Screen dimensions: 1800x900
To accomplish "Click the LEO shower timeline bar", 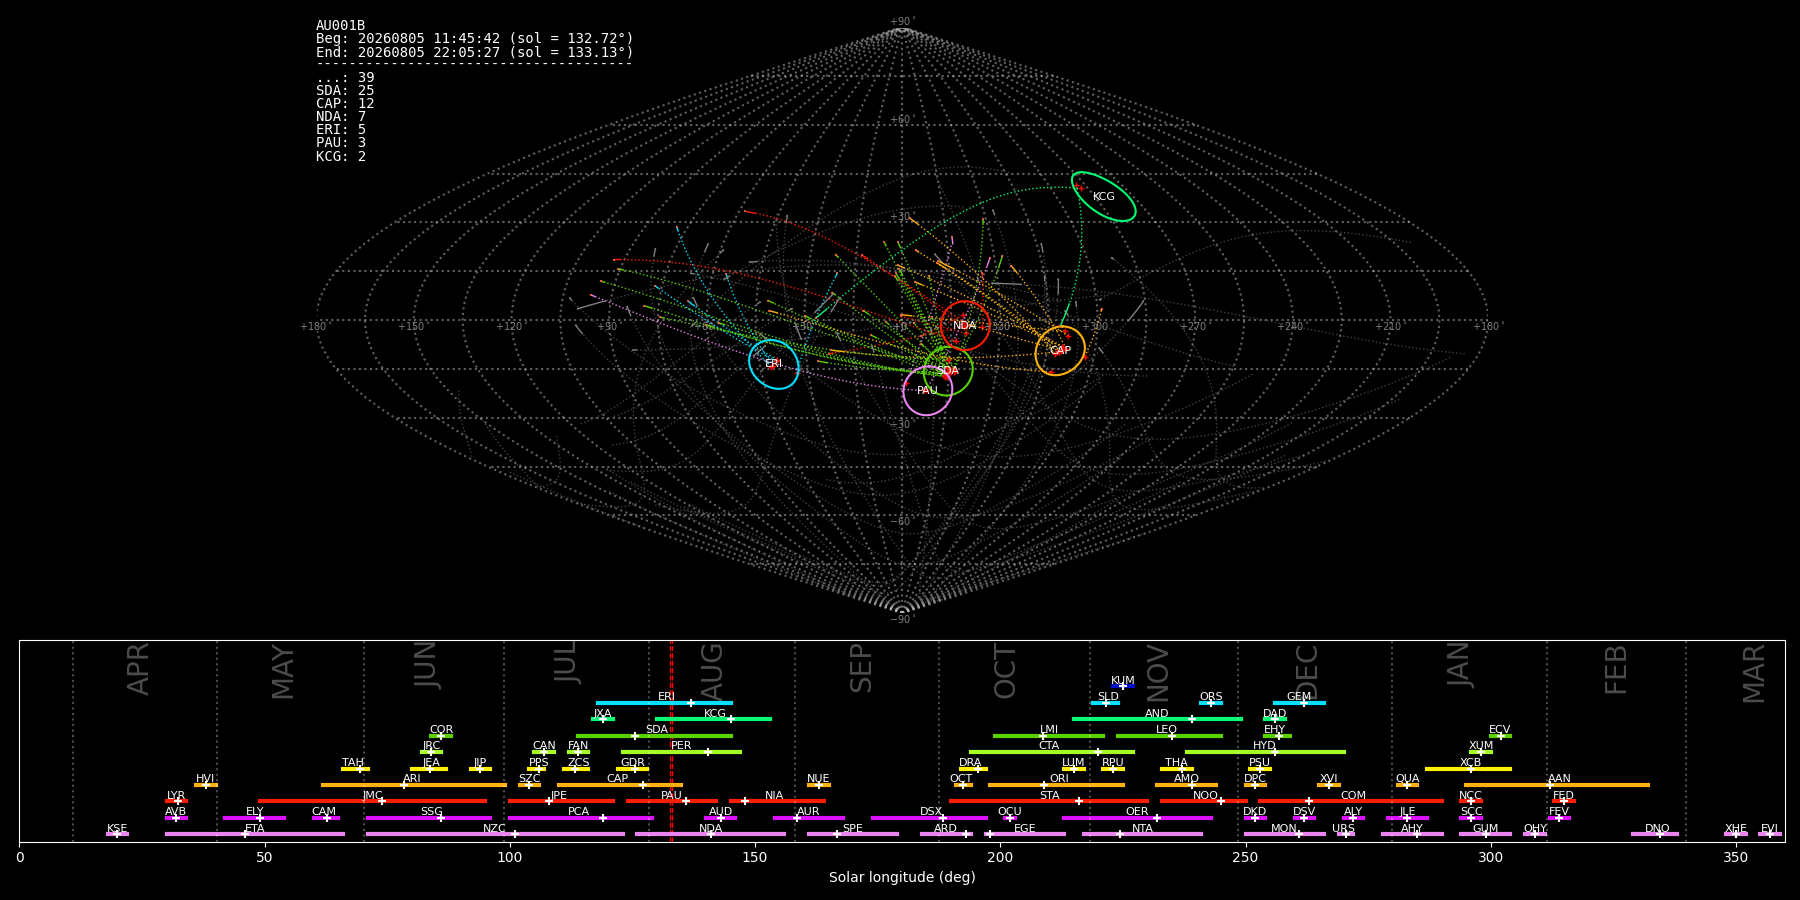I will [1169, 736].
